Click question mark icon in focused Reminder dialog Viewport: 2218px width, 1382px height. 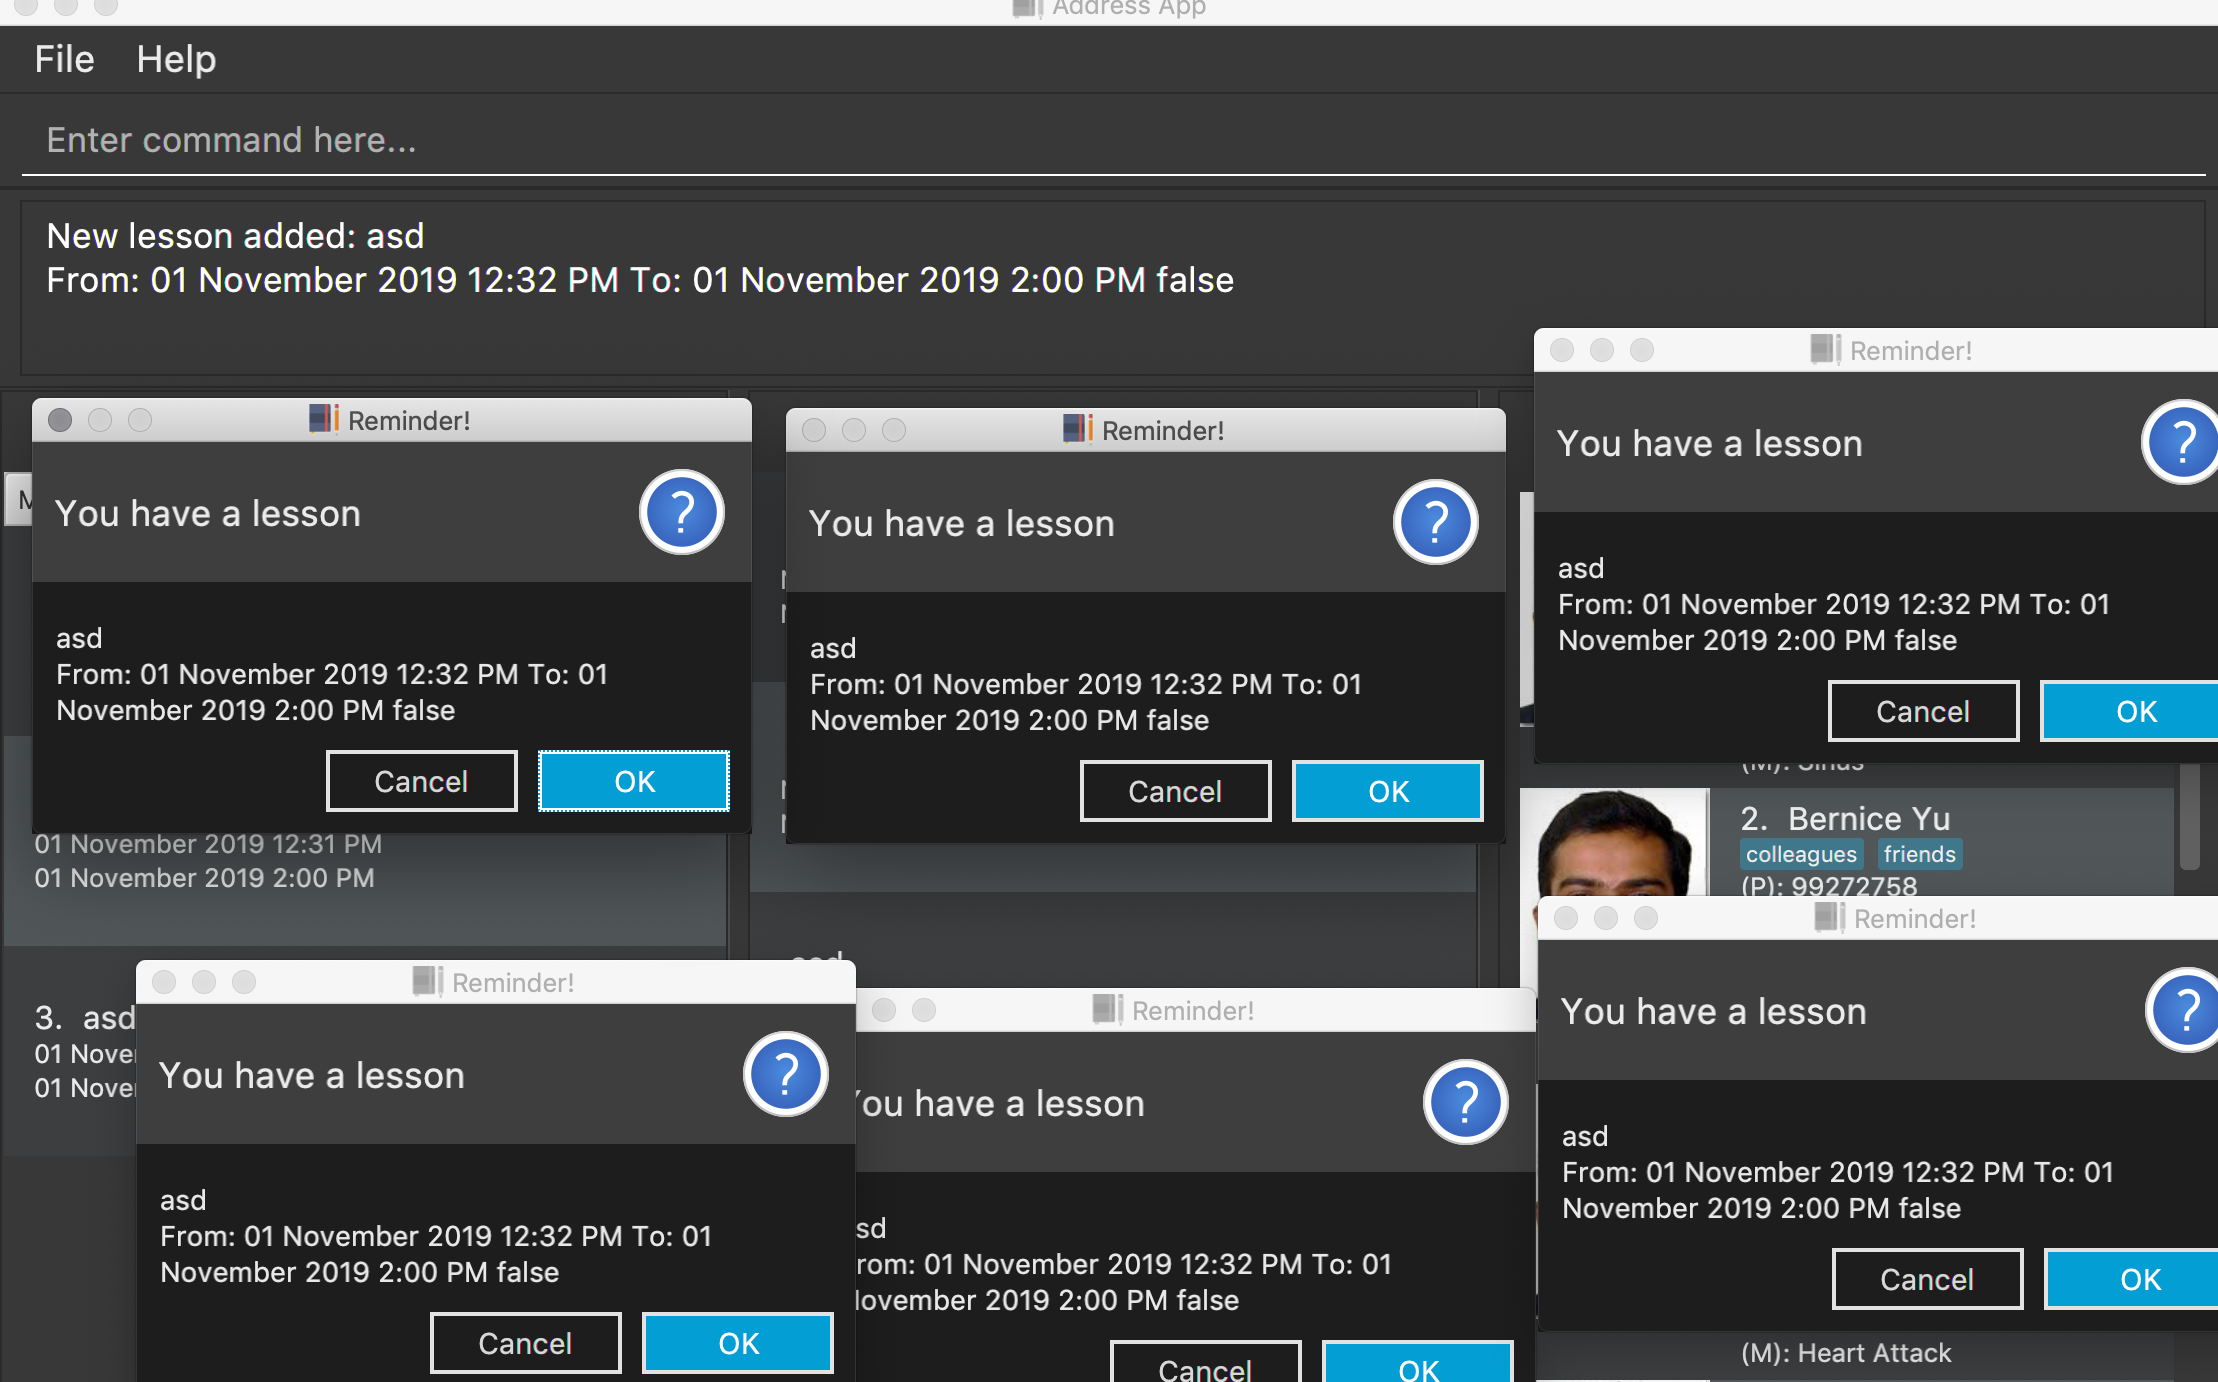(x=682, y=513)
